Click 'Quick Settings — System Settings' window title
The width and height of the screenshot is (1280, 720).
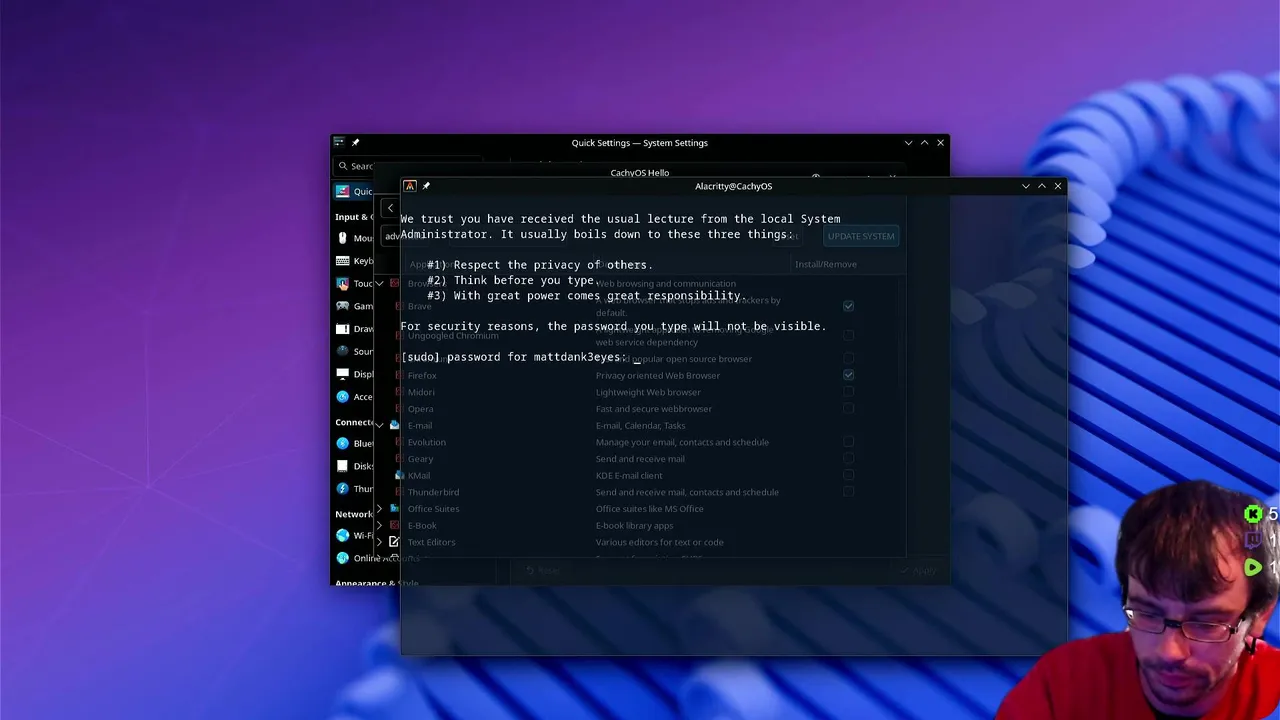tap(640, 143)
